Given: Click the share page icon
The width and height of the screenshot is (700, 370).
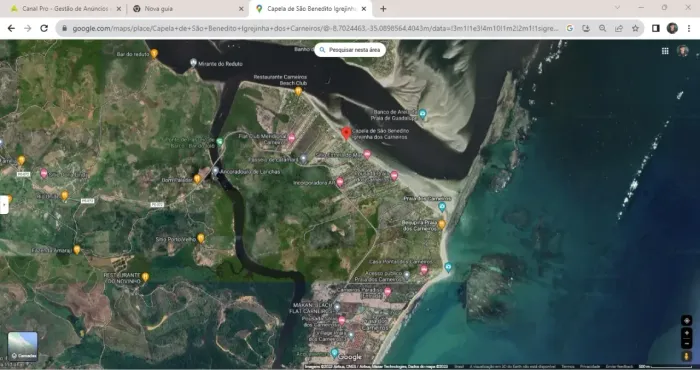Looking at the screenshot, I should click(619, 28).
